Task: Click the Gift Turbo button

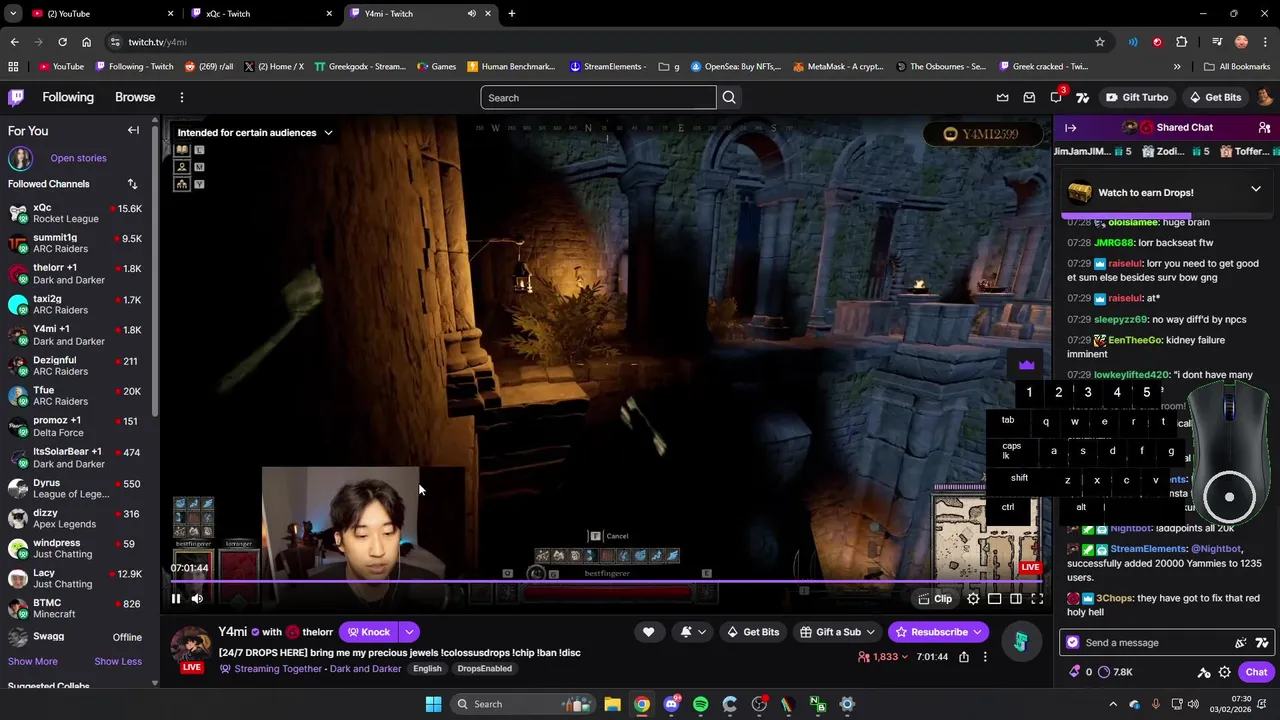Action: (x=1136, y=97)
